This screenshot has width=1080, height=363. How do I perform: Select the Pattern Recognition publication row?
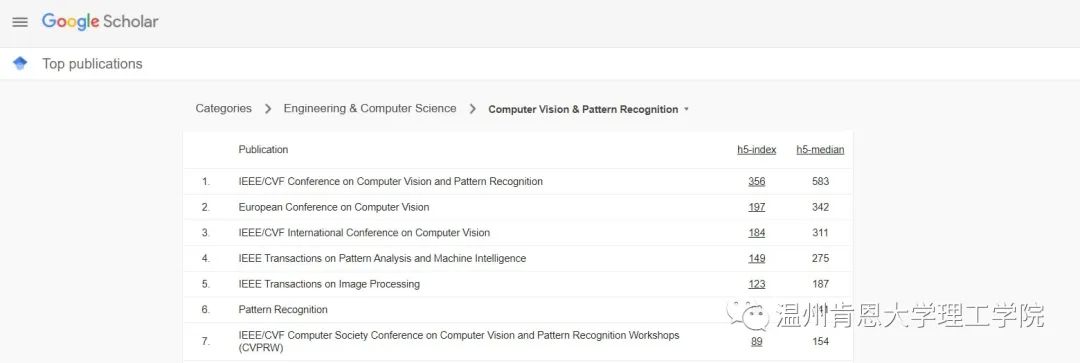(517, 309)
